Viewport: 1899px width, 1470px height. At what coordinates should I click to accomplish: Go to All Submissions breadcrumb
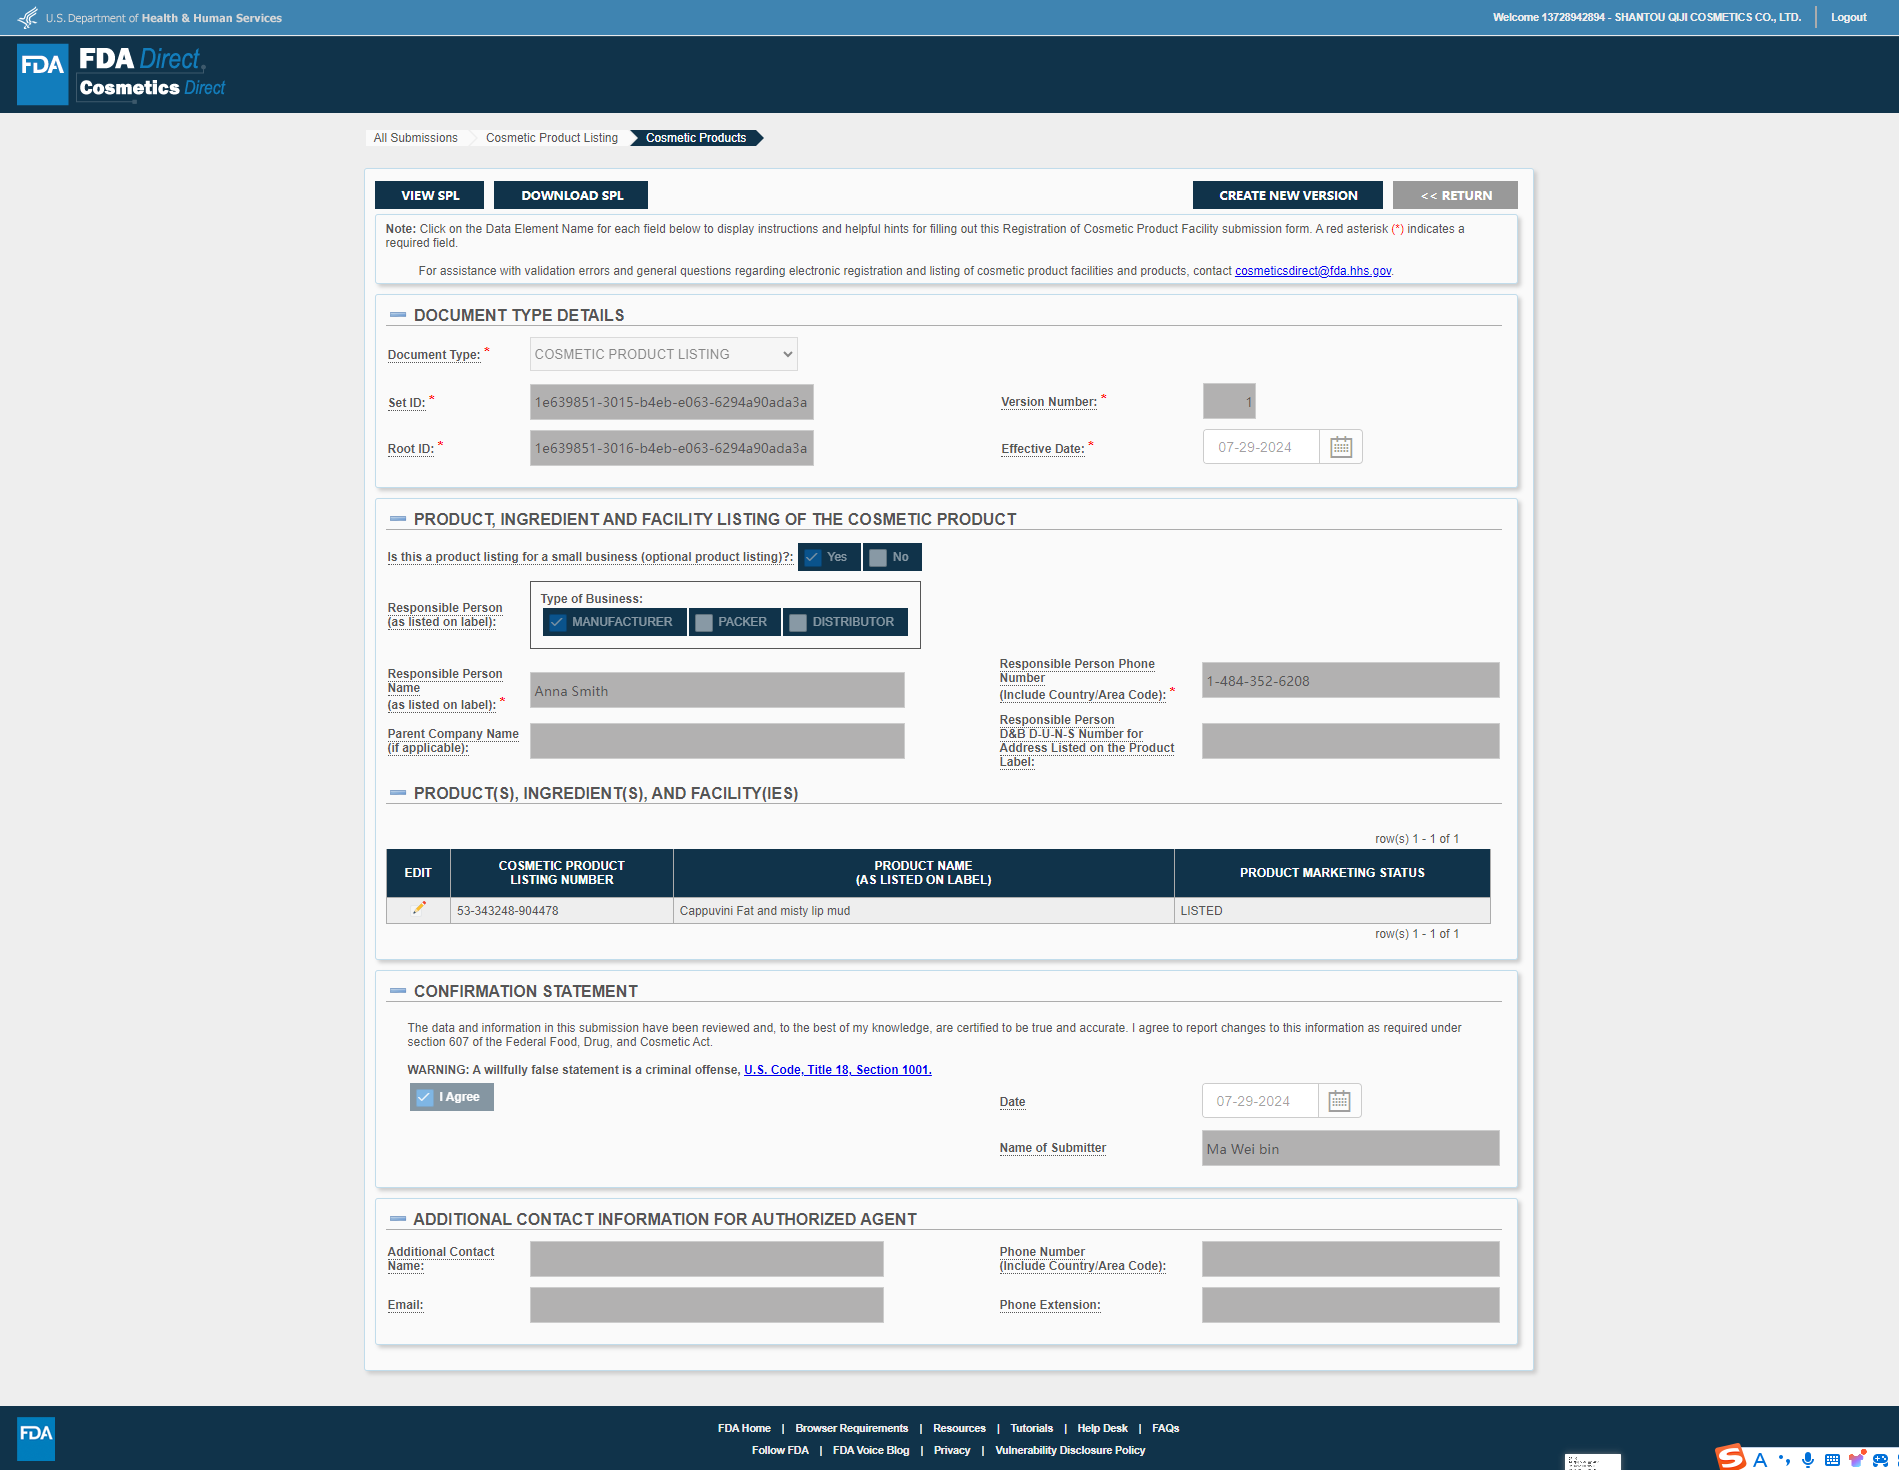point(415,138)
